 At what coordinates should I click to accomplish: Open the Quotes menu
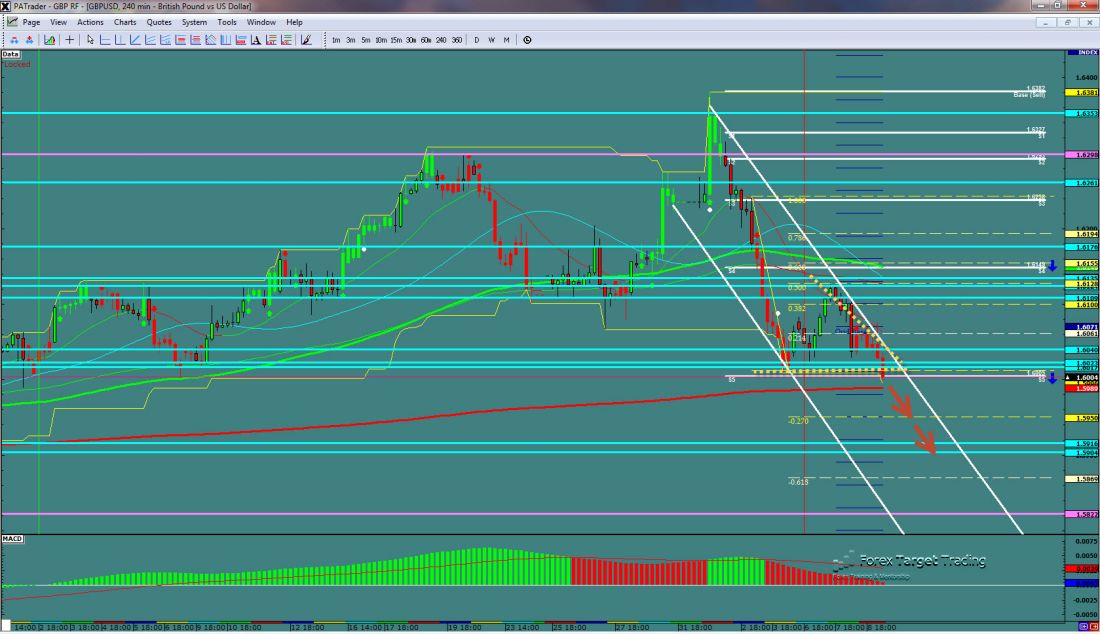tap(158, 21)
